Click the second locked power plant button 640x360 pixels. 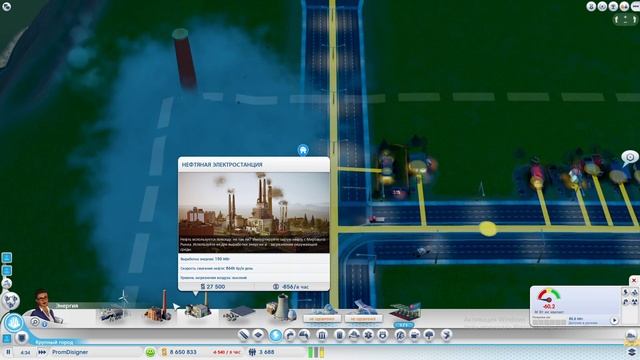pyautogui.click(x=363, y=318)
